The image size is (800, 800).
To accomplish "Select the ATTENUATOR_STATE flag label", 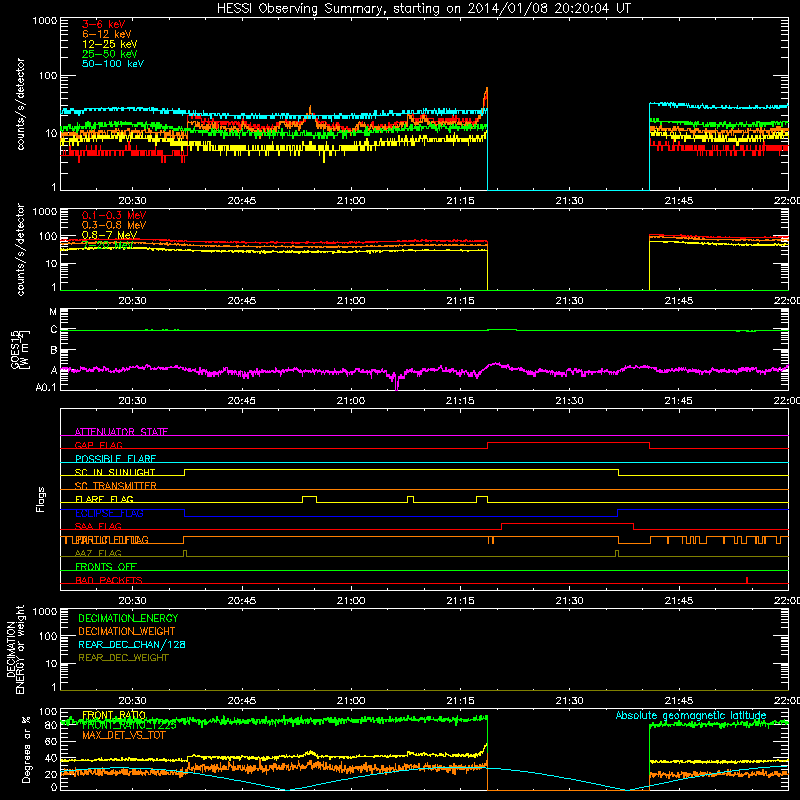I will (x=121, y=432).
